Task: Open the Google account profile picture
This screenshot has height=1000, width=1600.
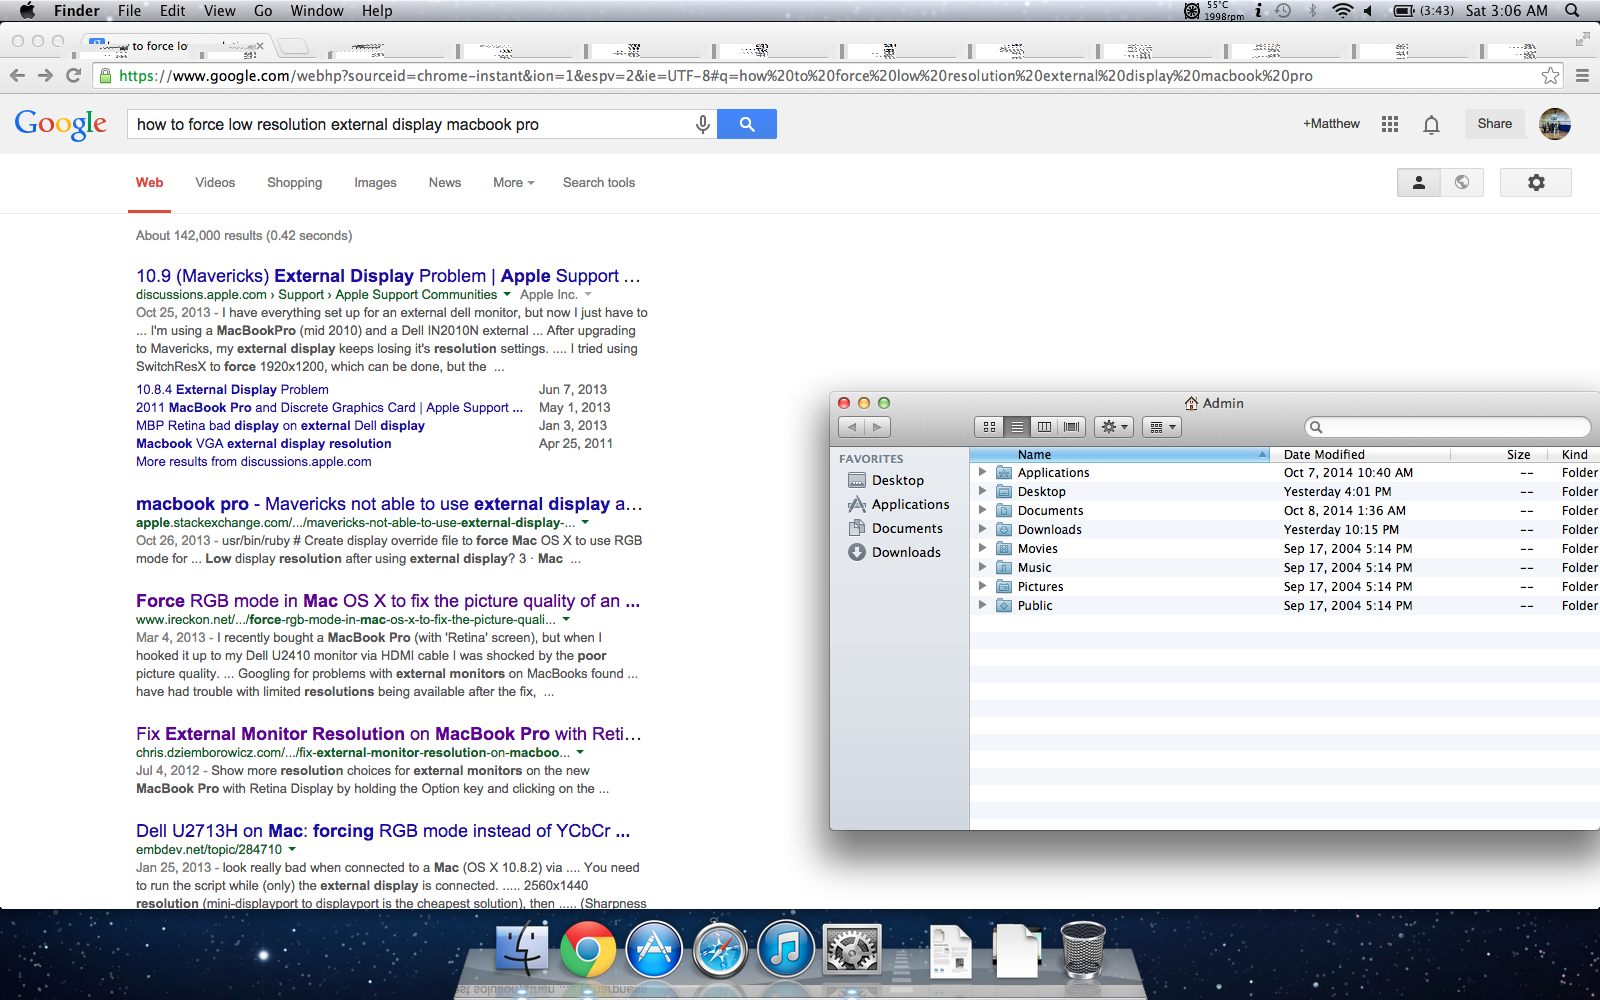Action: tap(1555, 124)
